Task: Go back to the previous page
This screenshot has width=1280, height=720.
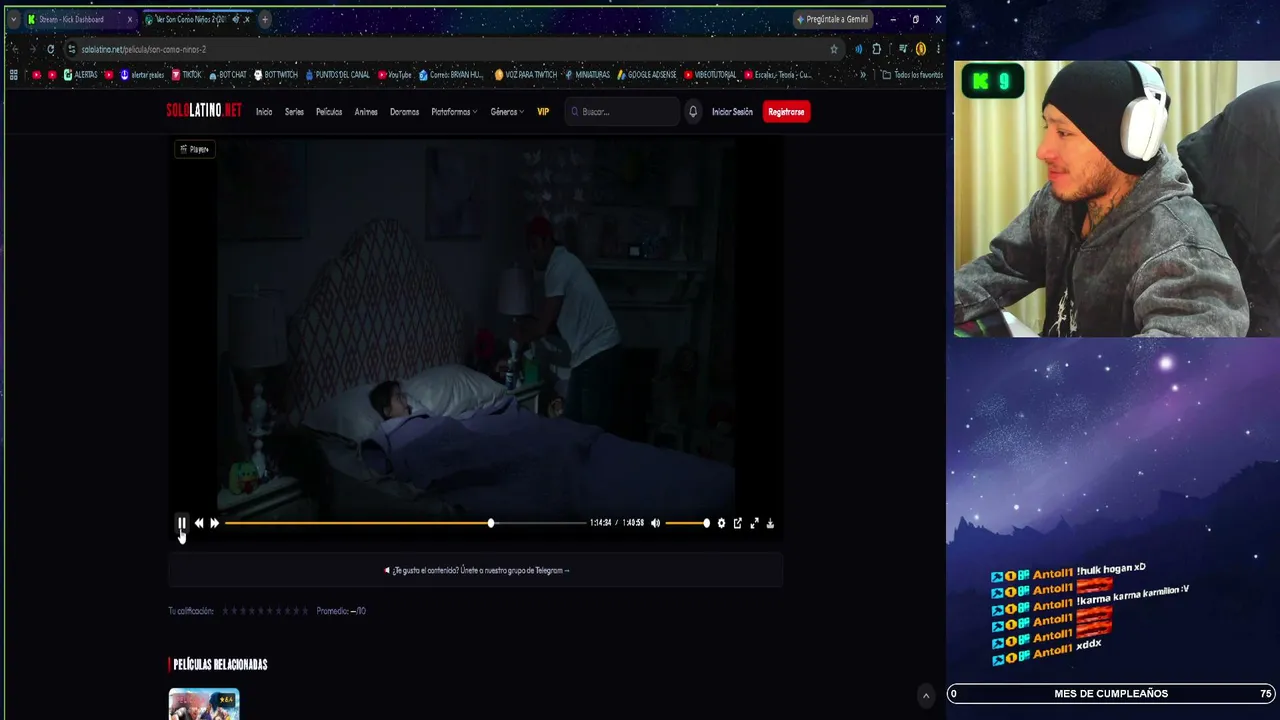Action: [14, 49]
